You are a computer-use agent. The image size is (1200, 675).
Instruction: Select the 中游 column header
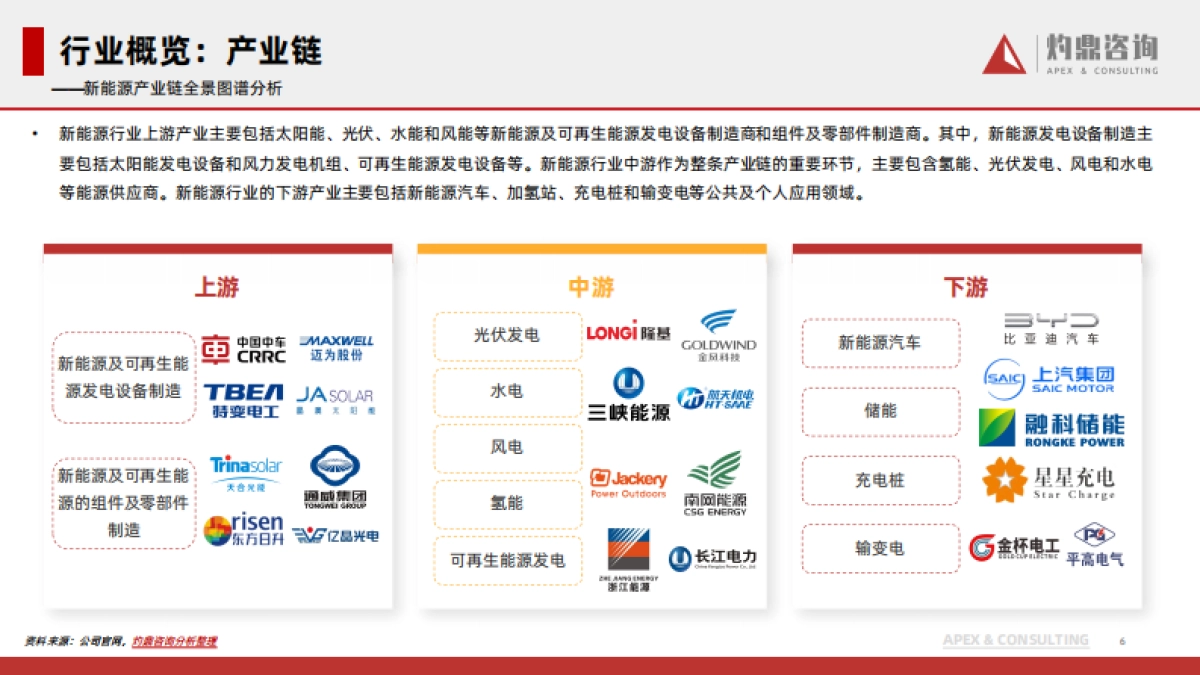[x=594, y=286]
